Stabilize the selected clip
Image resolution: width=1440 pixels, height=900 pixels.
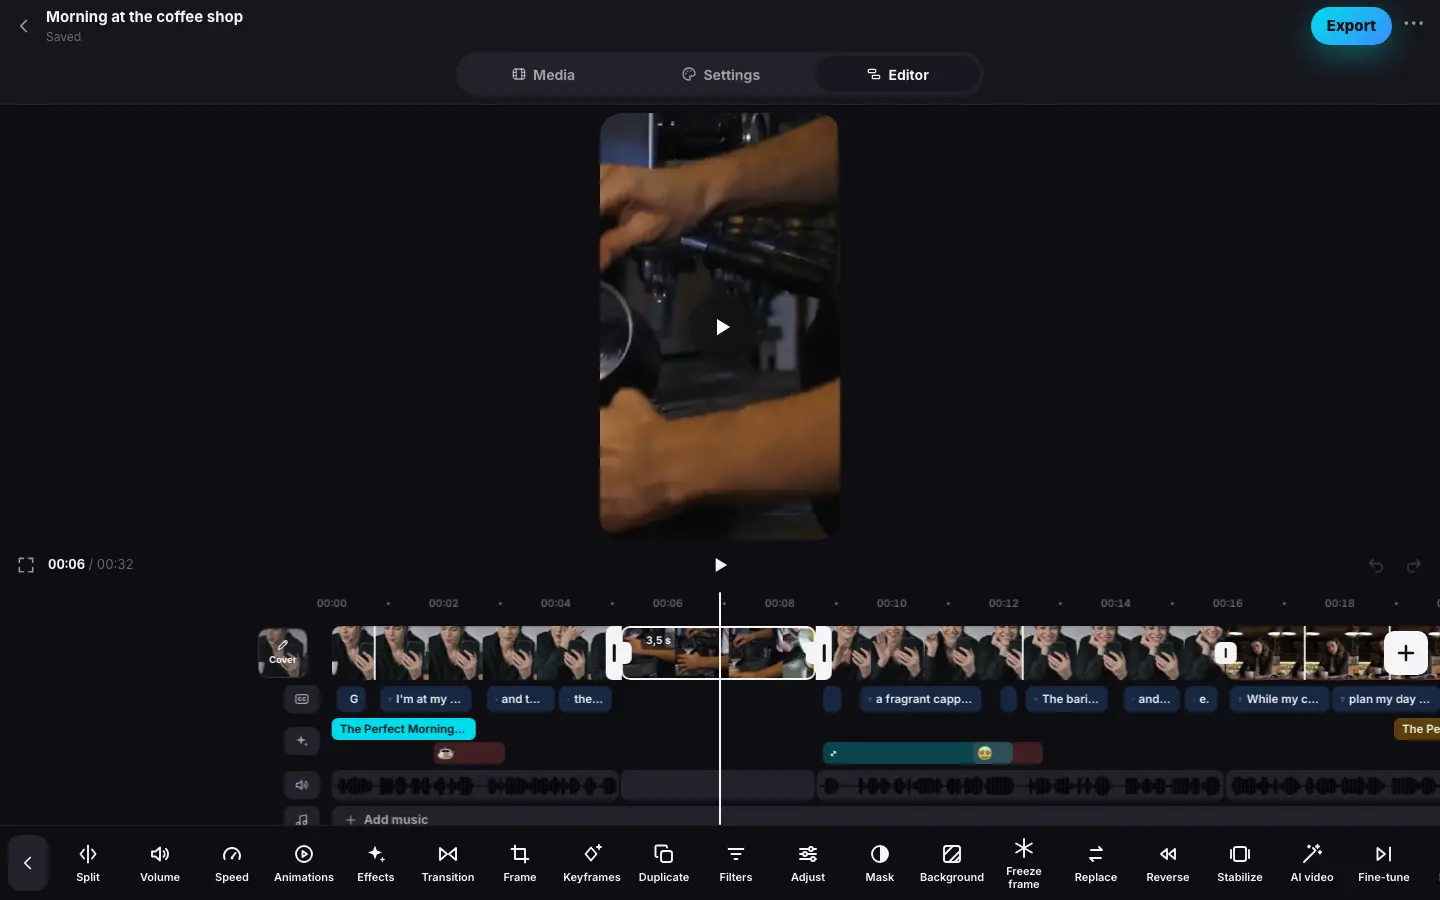pyautogui.click(x=1240, y=863)
